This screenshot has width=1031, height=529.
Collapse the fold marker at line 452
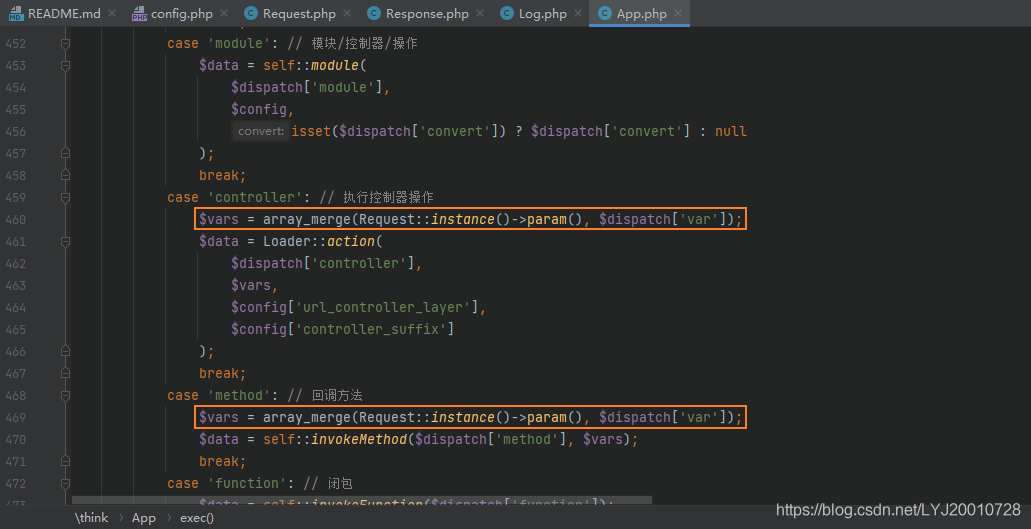coord(65,43)
